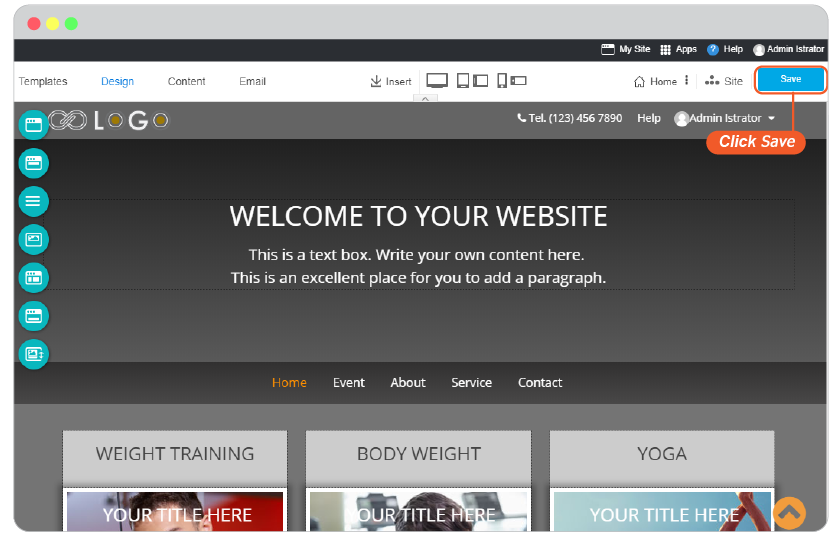Open My Site window icon
This screenshot has height=535, width=840.
point(608,50)
